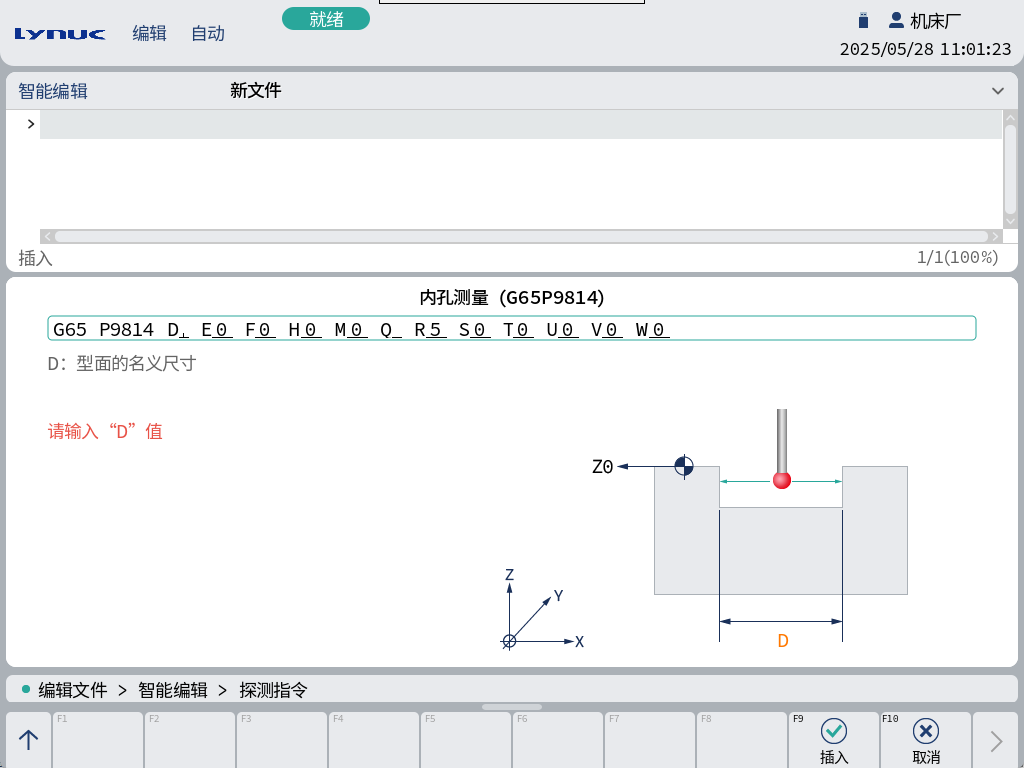Click the Z0 origin marker symbol

pyautogui.click(x=684, y=466)
